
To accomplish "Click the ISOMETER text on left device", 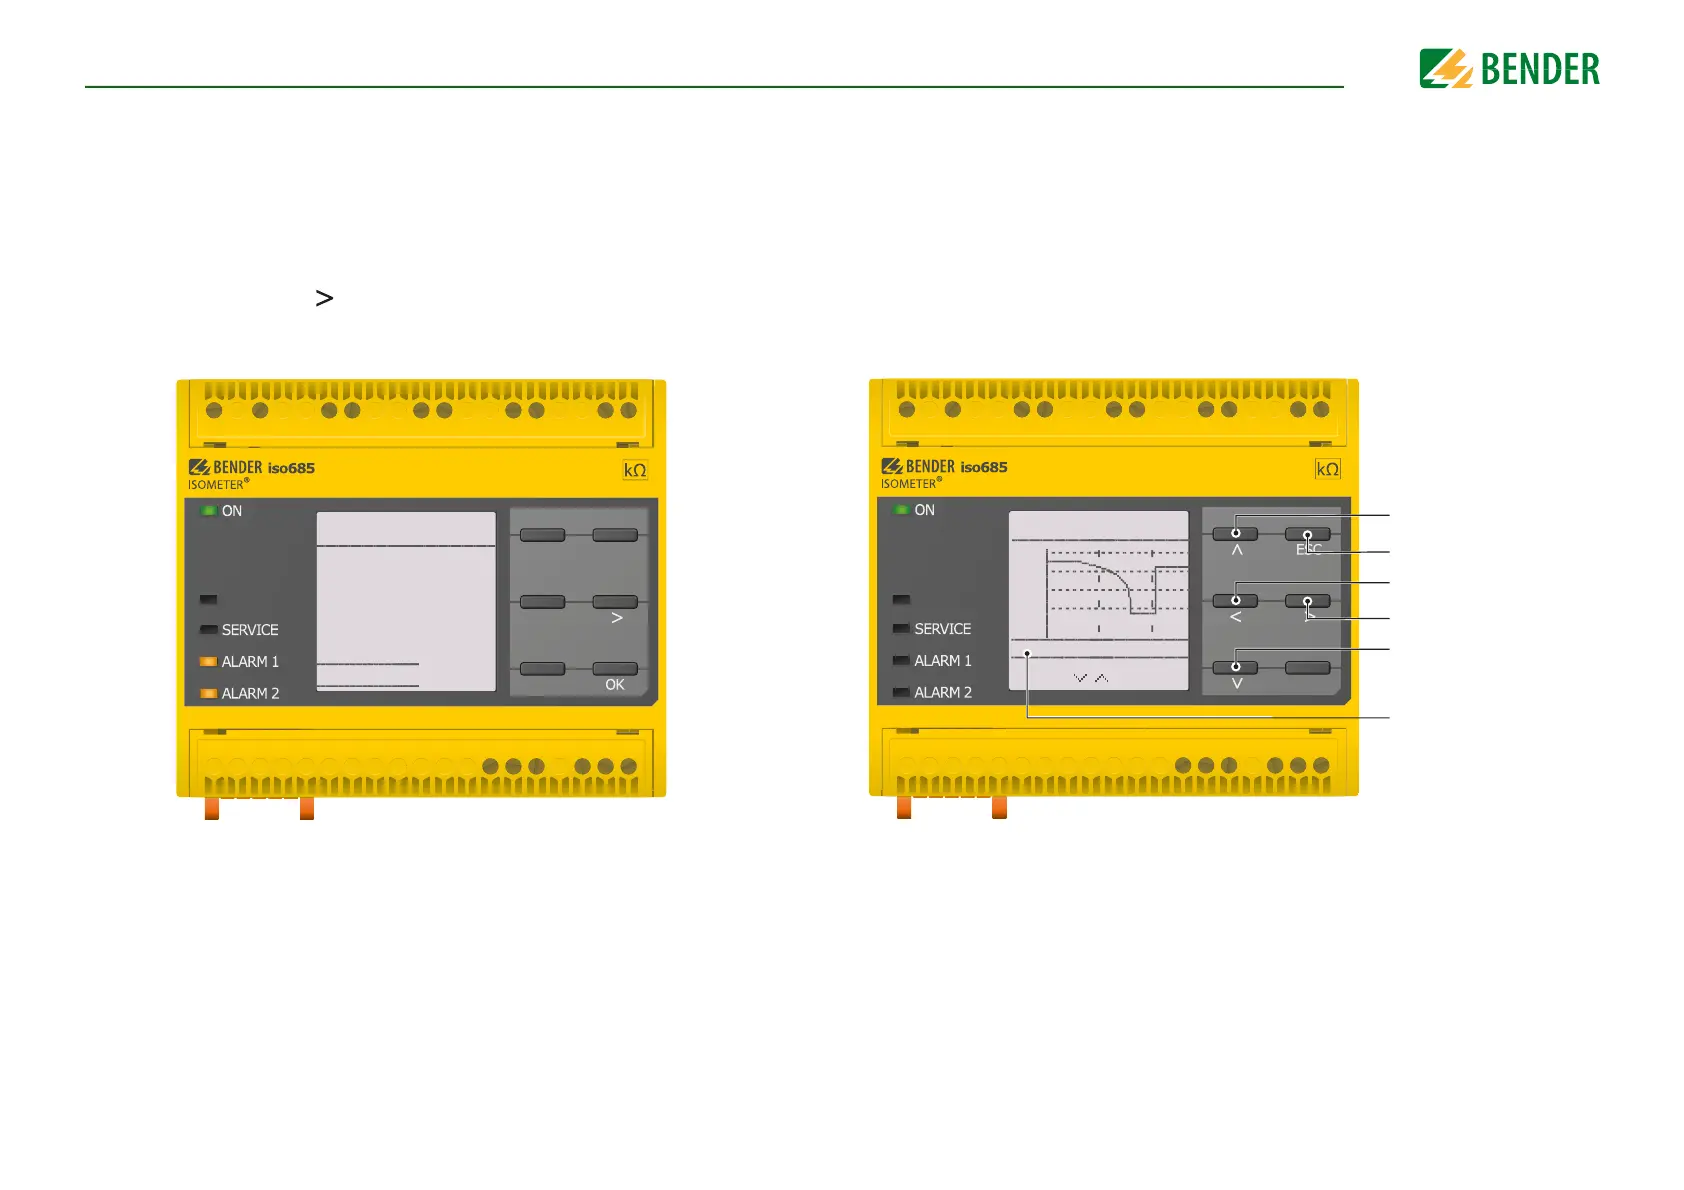I will tap(218, 485).
